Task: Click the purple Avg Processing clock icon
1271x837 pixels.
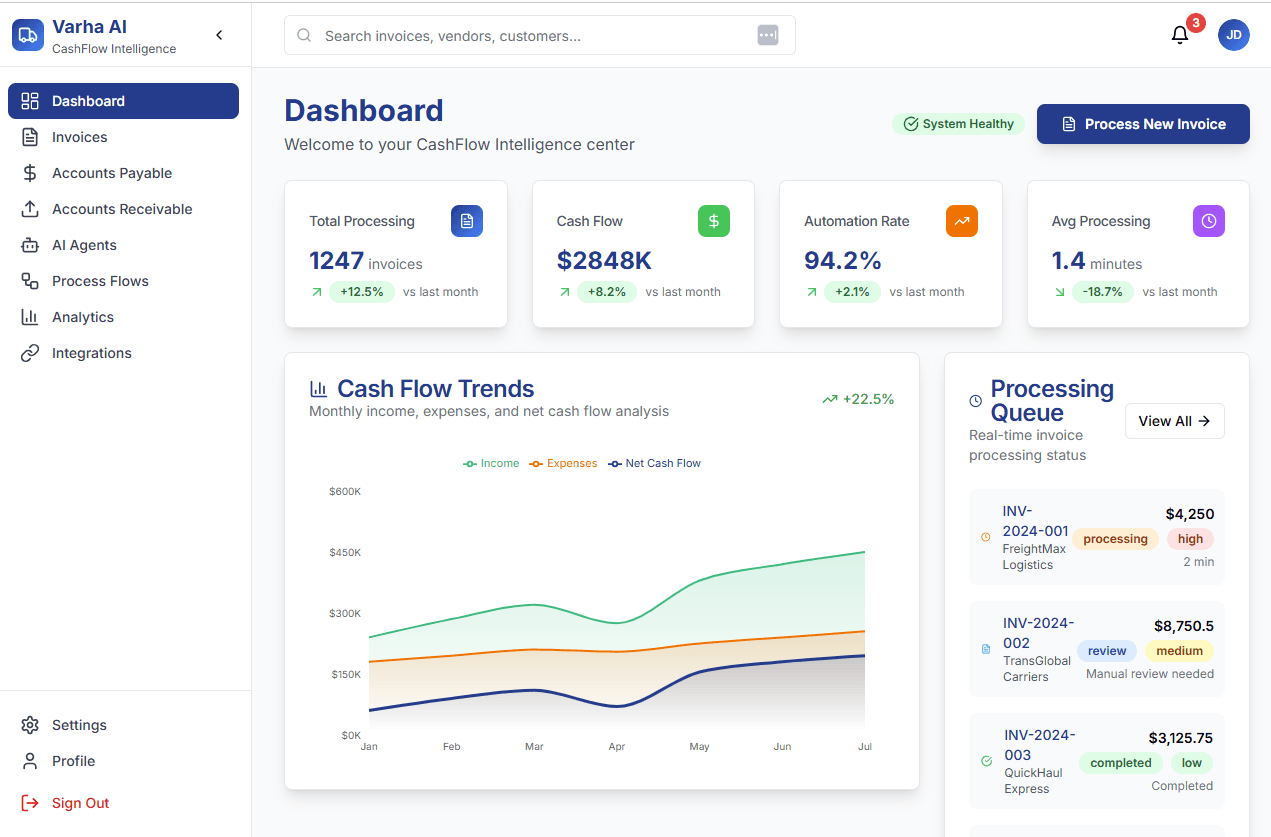Action: tap(1208, 221)
